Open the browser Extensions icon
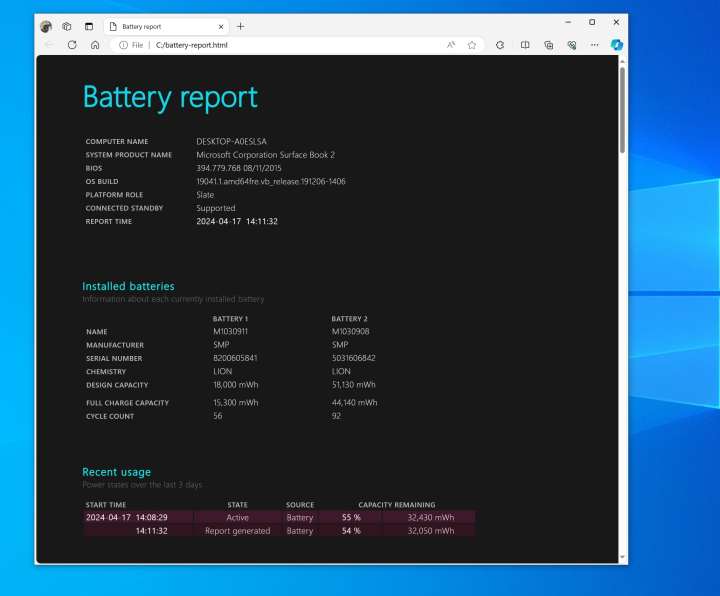The image size is (720, 596). click(500, 45)
